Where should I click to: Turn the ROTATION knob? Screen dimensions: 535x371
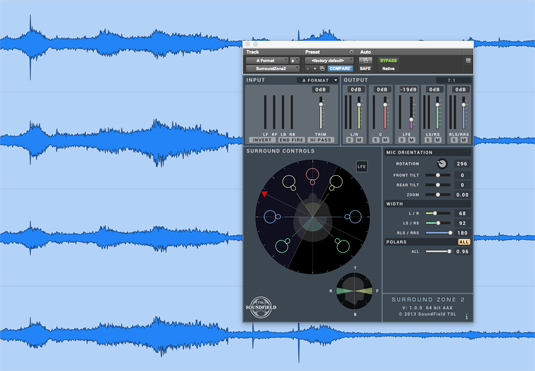coord(442,164)
